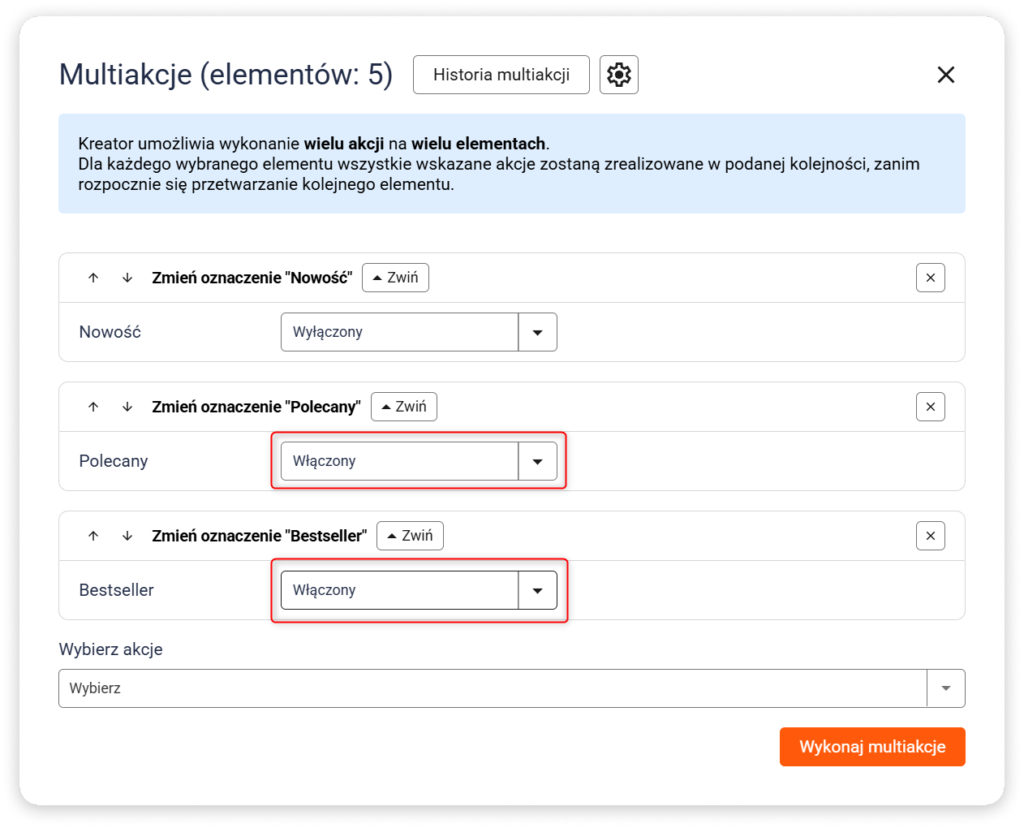Open the Nowość "Wyłączony" dropdown
The height and width of the screenshot is (828, 1024).
click(x=418, y=332)
